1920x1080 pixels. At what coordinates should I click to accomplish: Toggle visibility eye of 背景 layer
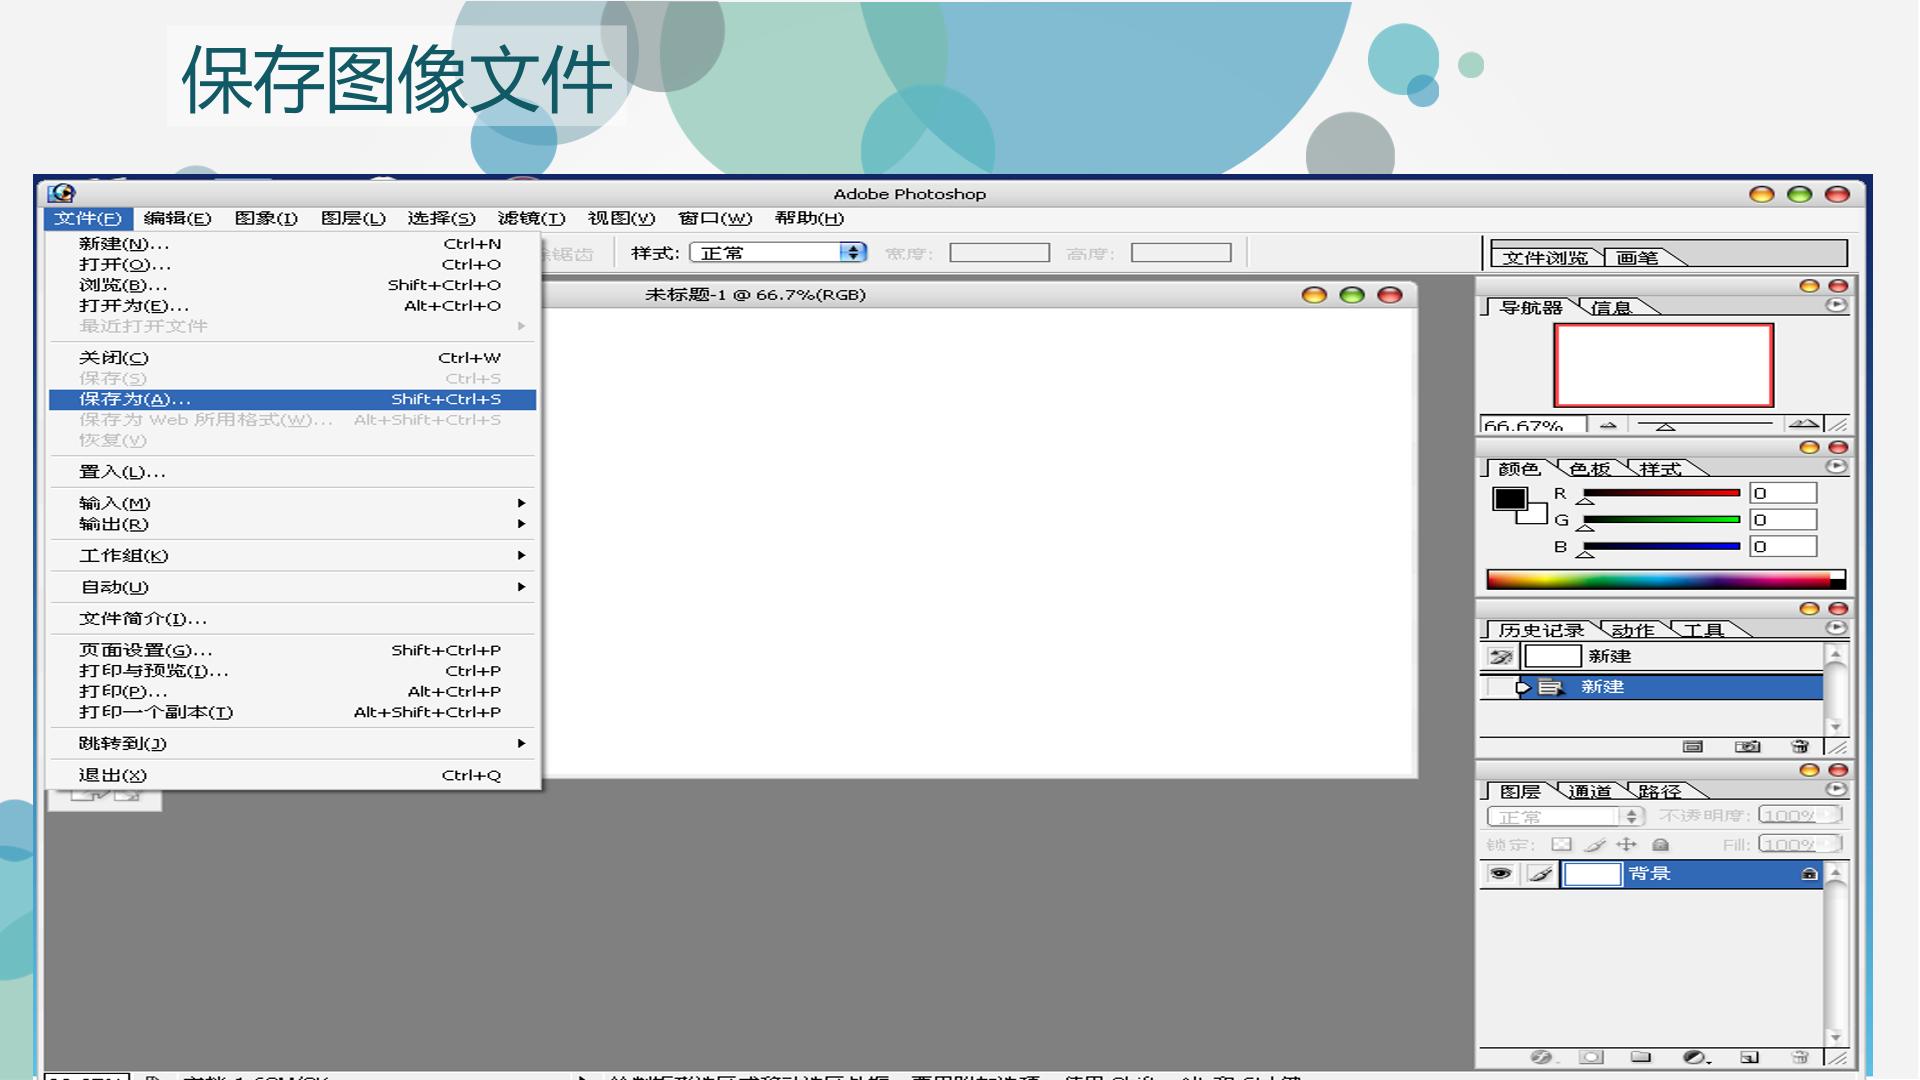pos(1500,874)
